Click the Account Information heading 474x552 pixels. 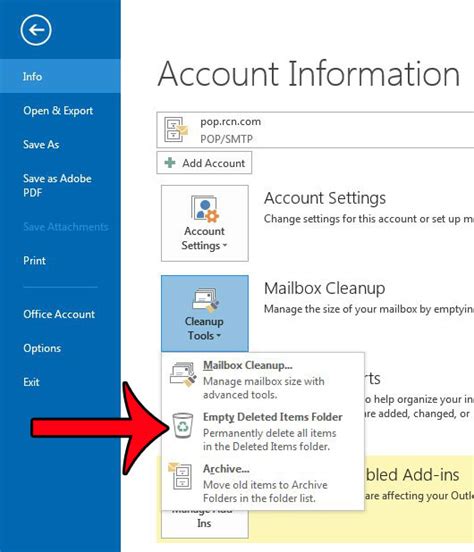[x=309, y=74]
